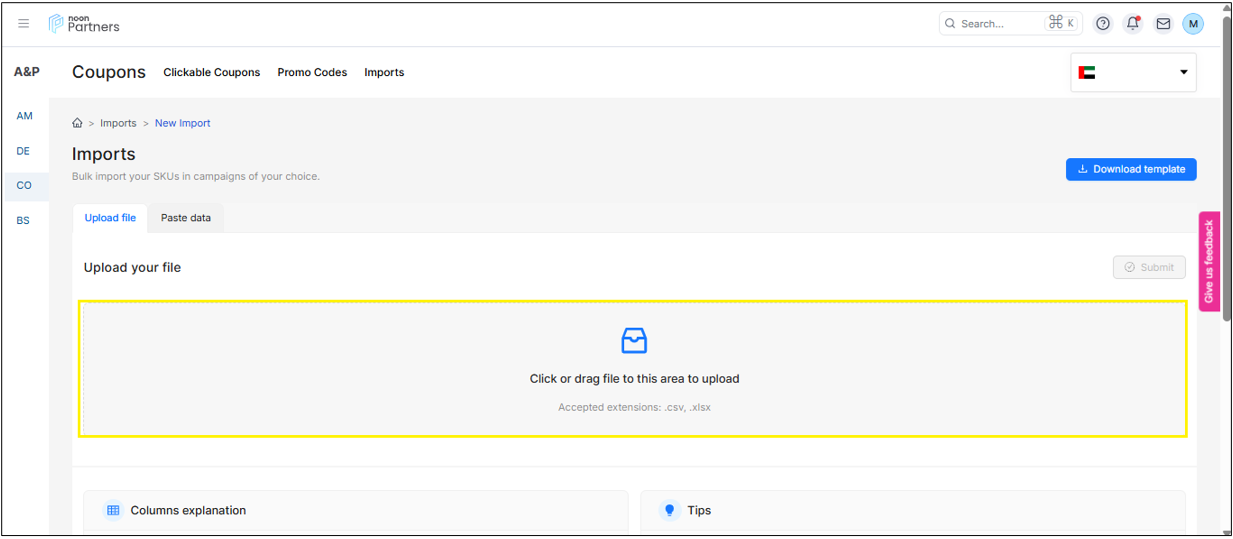Viewport: 1233px width, 539px height.
Task: Click the user avatar M icon
Action: 1193,23
